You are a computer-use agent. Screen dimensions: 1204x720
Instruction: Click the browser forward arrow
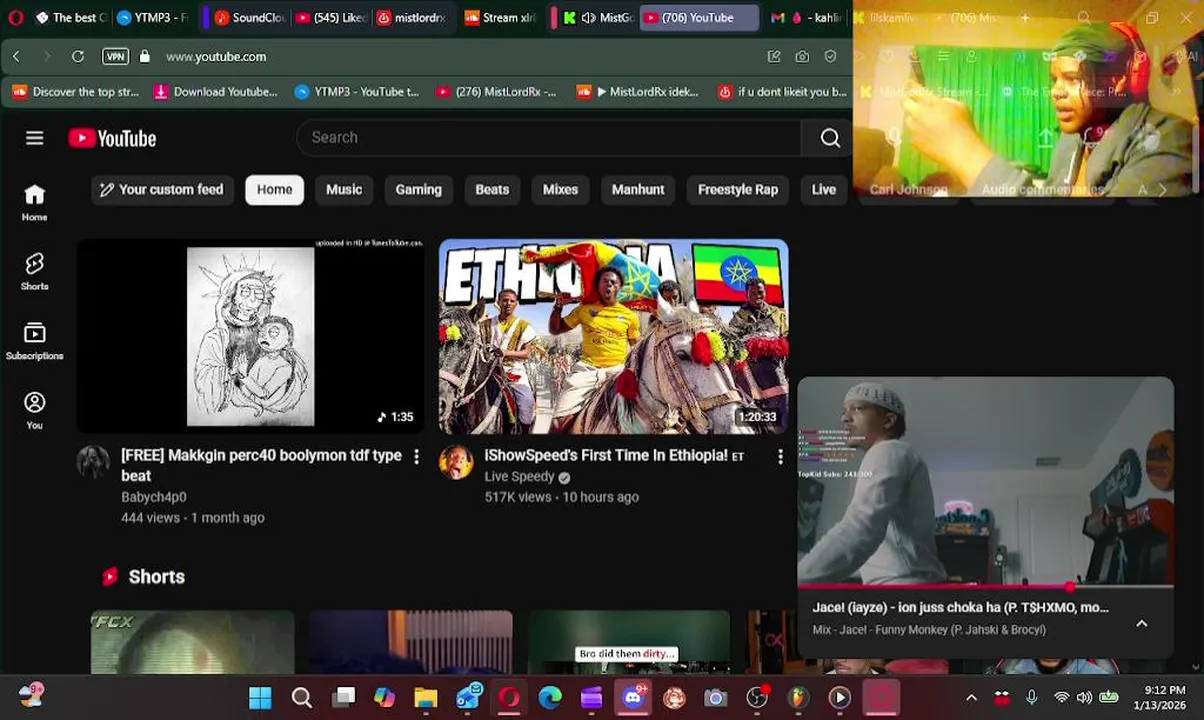(46, 57)
